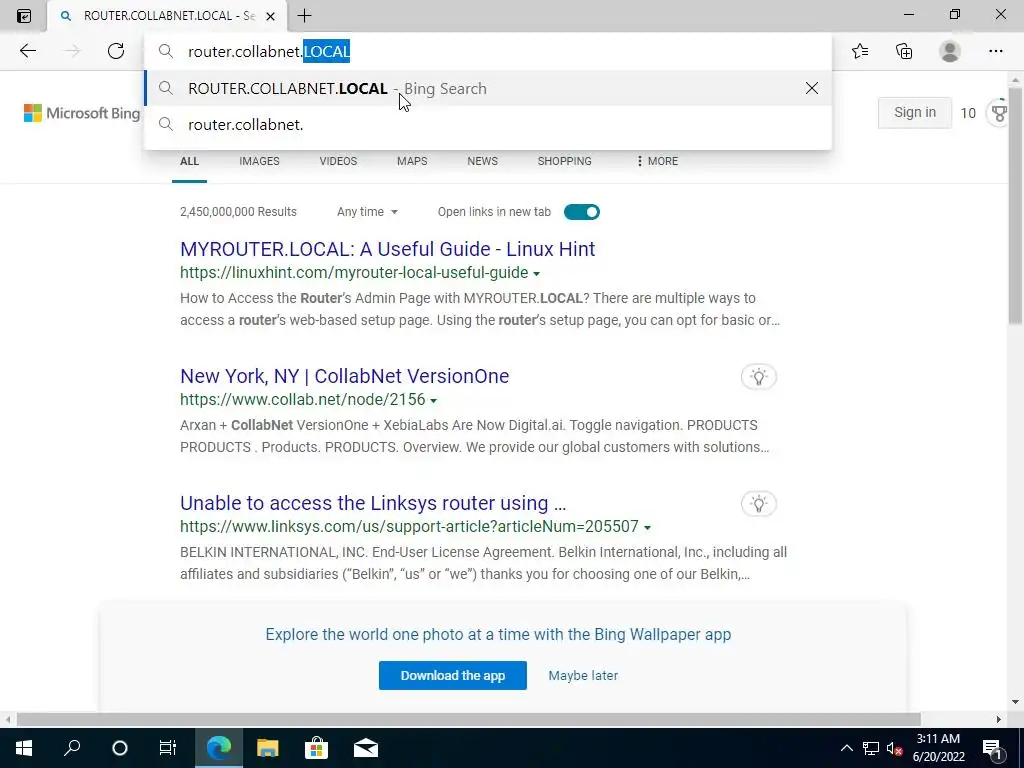1024x768 pixels.
Task: Open MYROUTER.LOCAL: A Useful Guide link
Action: pyautogui.click(x=388, y=249)
